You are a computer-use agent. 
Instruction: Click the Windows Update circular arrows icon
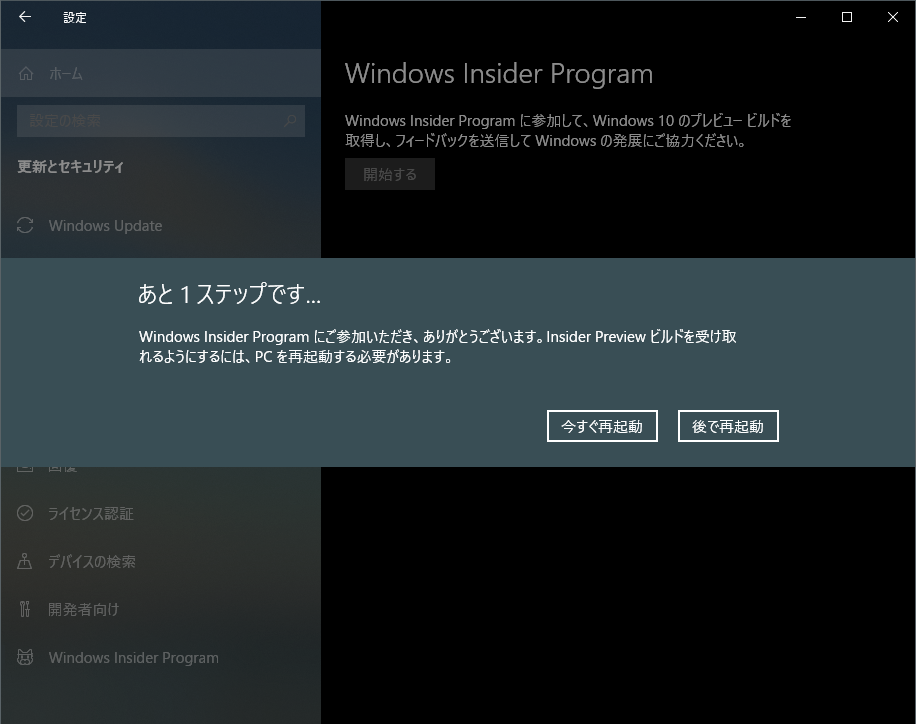pyautogui.click(x=24, y=225)
